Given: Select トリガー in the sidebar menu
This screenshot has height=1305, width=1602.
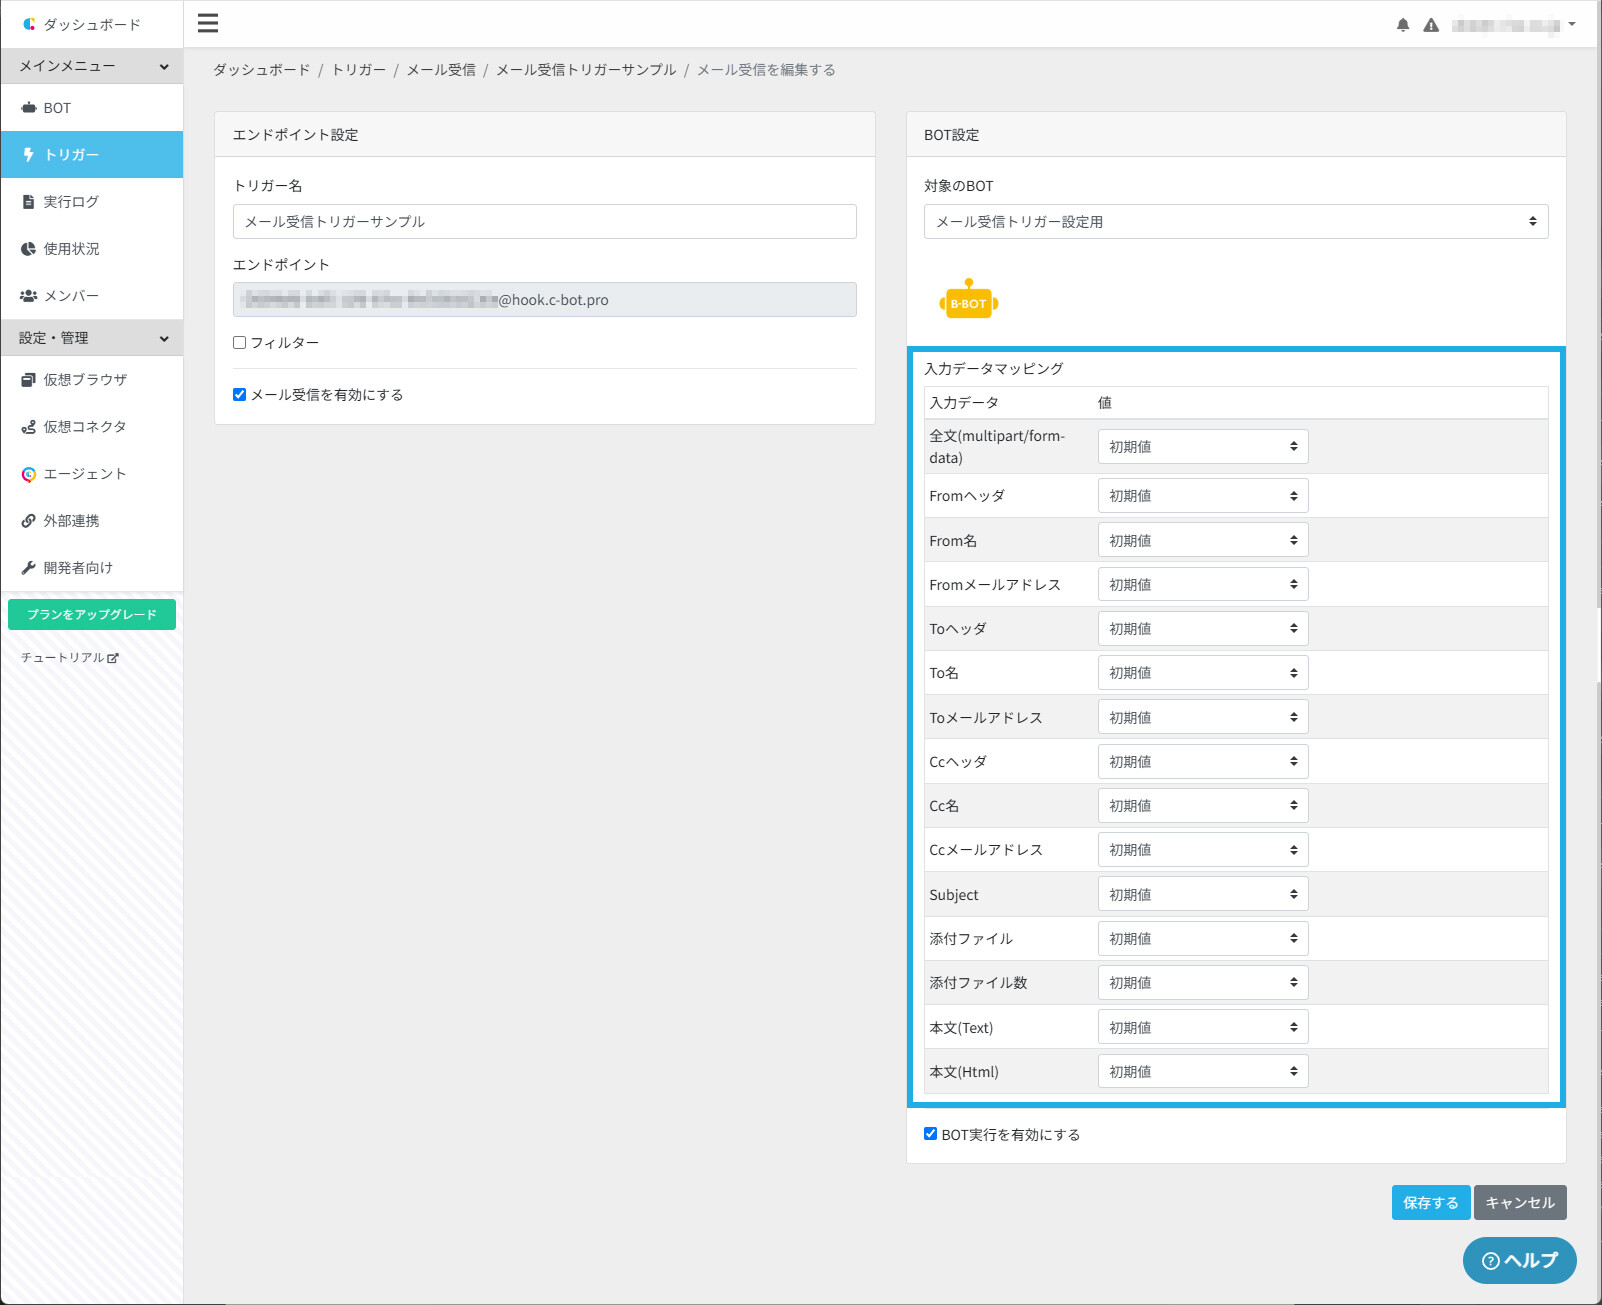Looking at the screenshot, I should pos(92,155).
